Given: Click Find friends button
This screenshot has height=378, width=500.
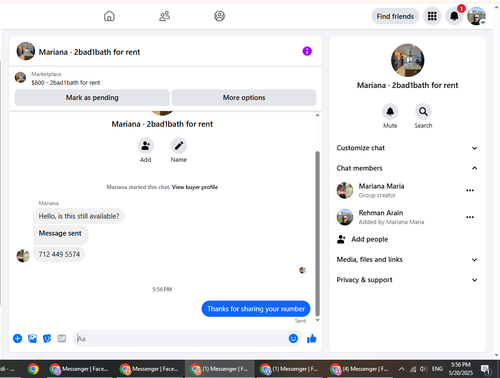Looking at the screenshot, I should coord(395,16).
